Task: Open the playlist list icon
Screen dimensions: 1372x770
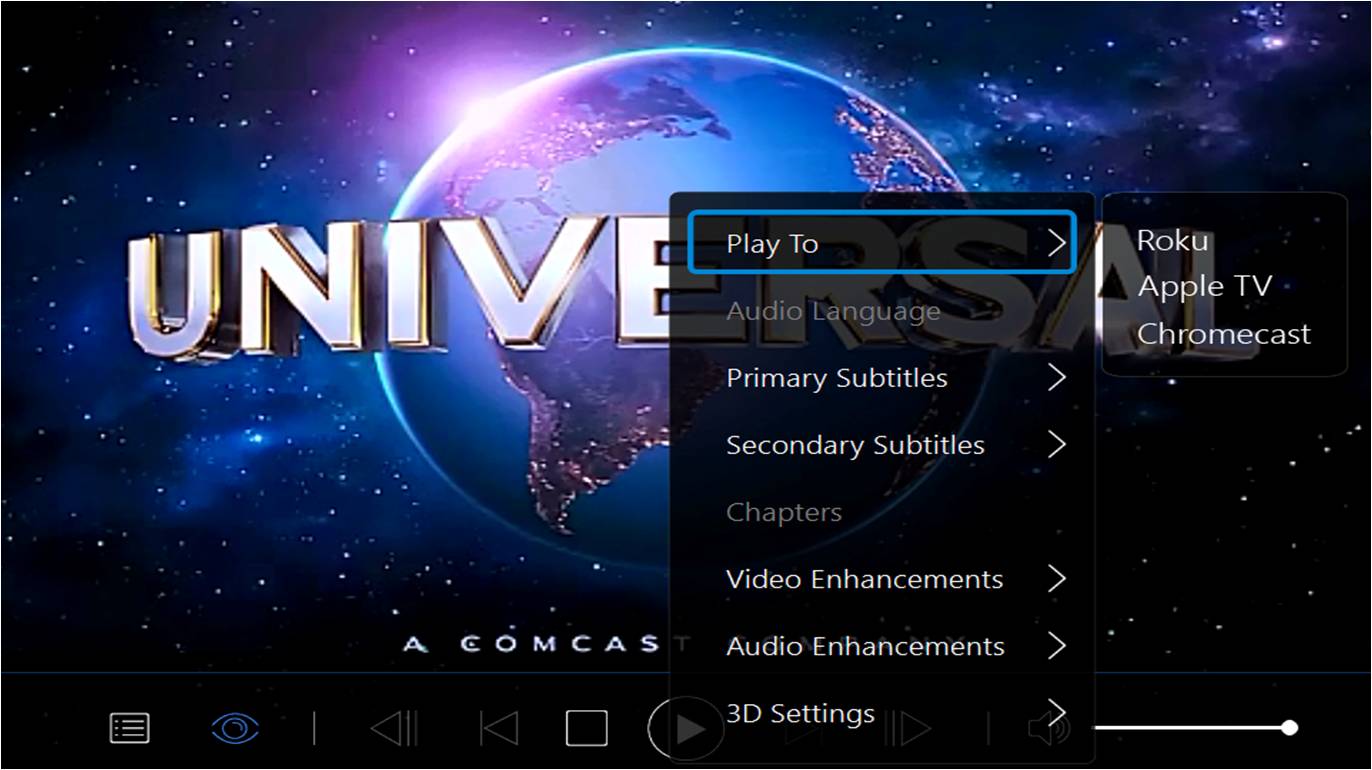Action: [129, 728]
